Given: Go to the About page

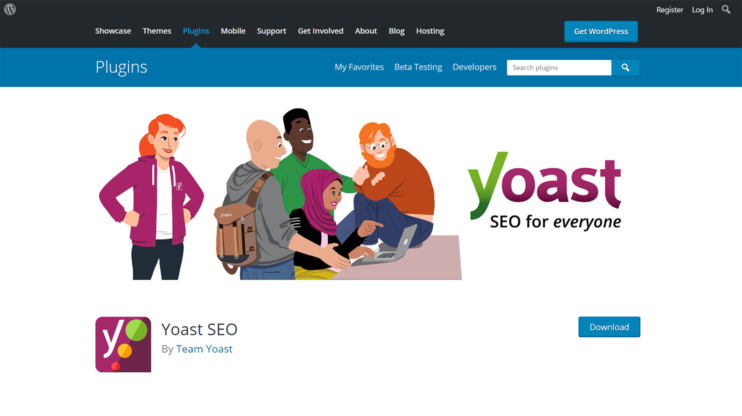Looking at the screenshot, I should [x=366, y=31].
